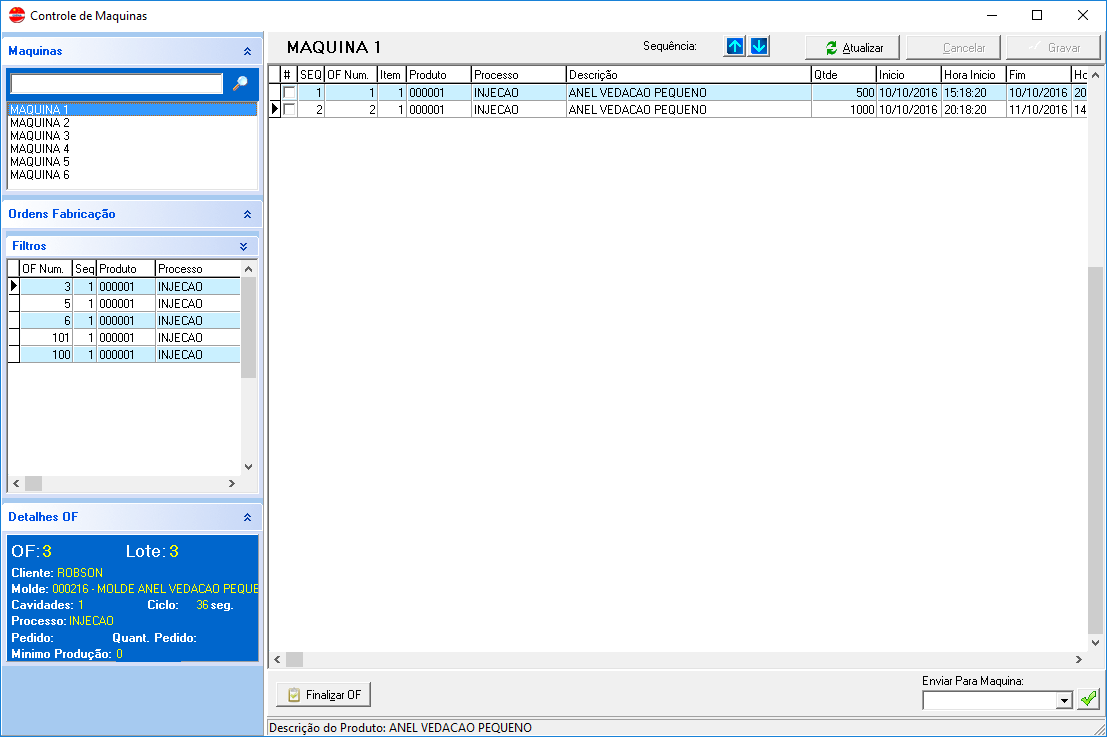Screen dimensions: 1107x737
Task: Click the Finalizar OF button
Action: coord(324,695)
